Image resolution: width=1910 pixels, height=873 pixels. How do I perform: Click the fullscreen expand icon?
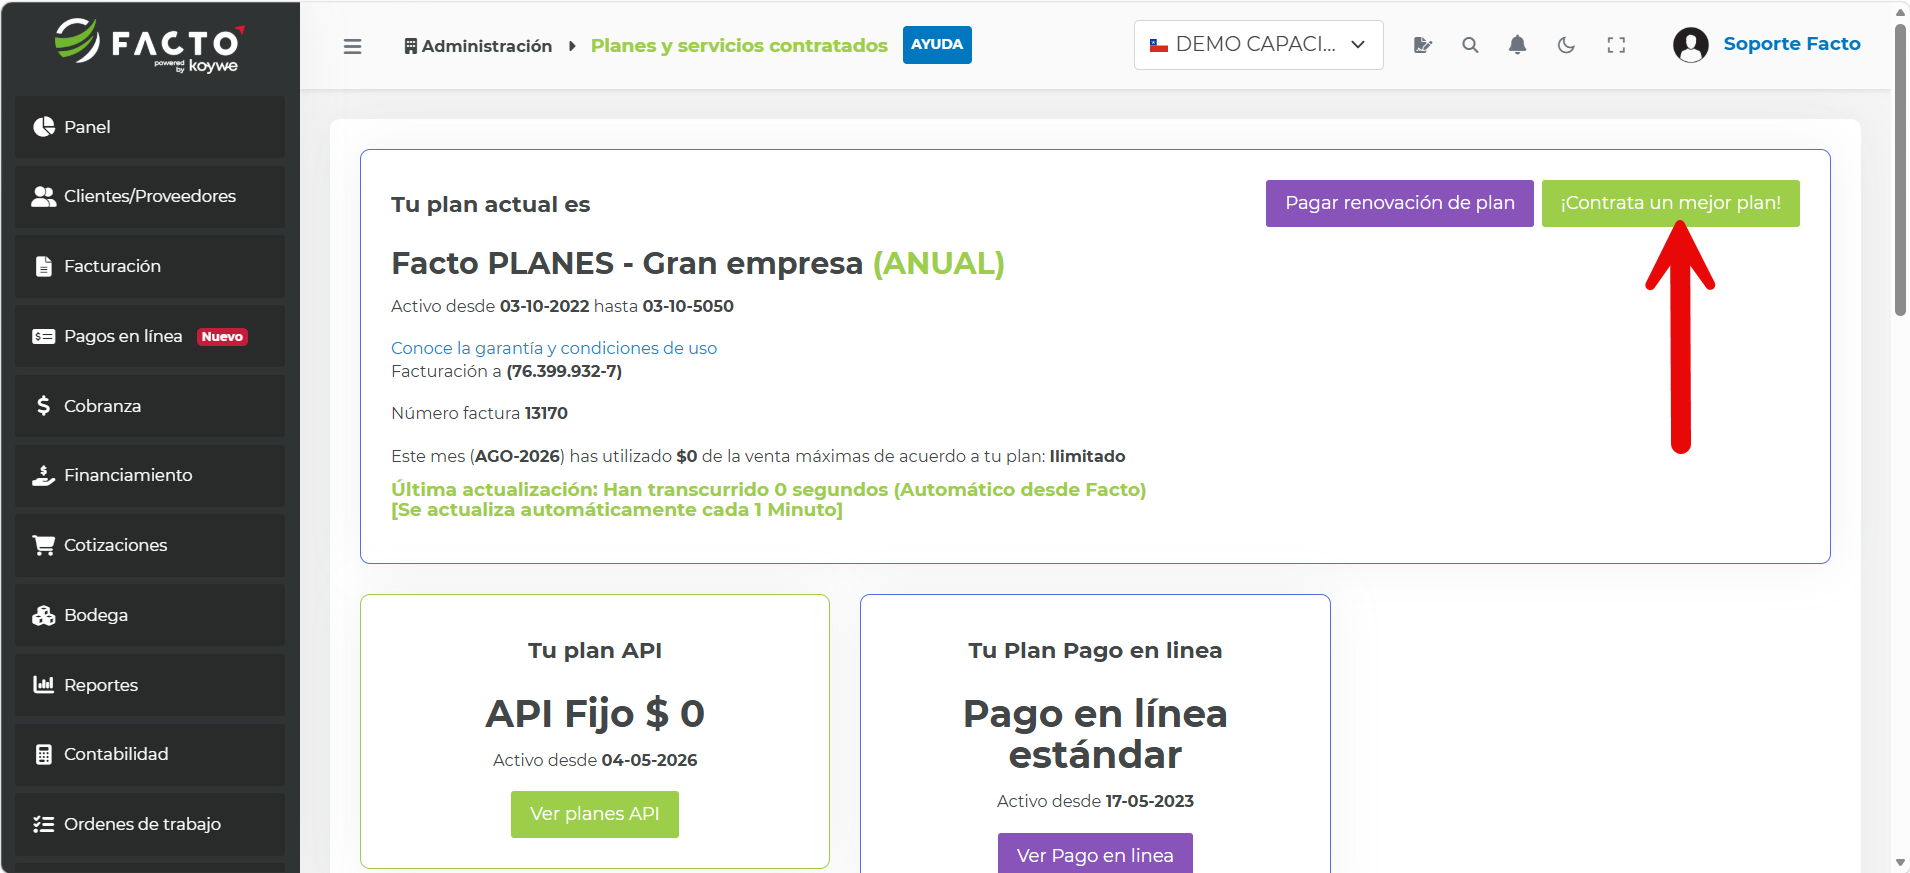[x=1616, y=45]
